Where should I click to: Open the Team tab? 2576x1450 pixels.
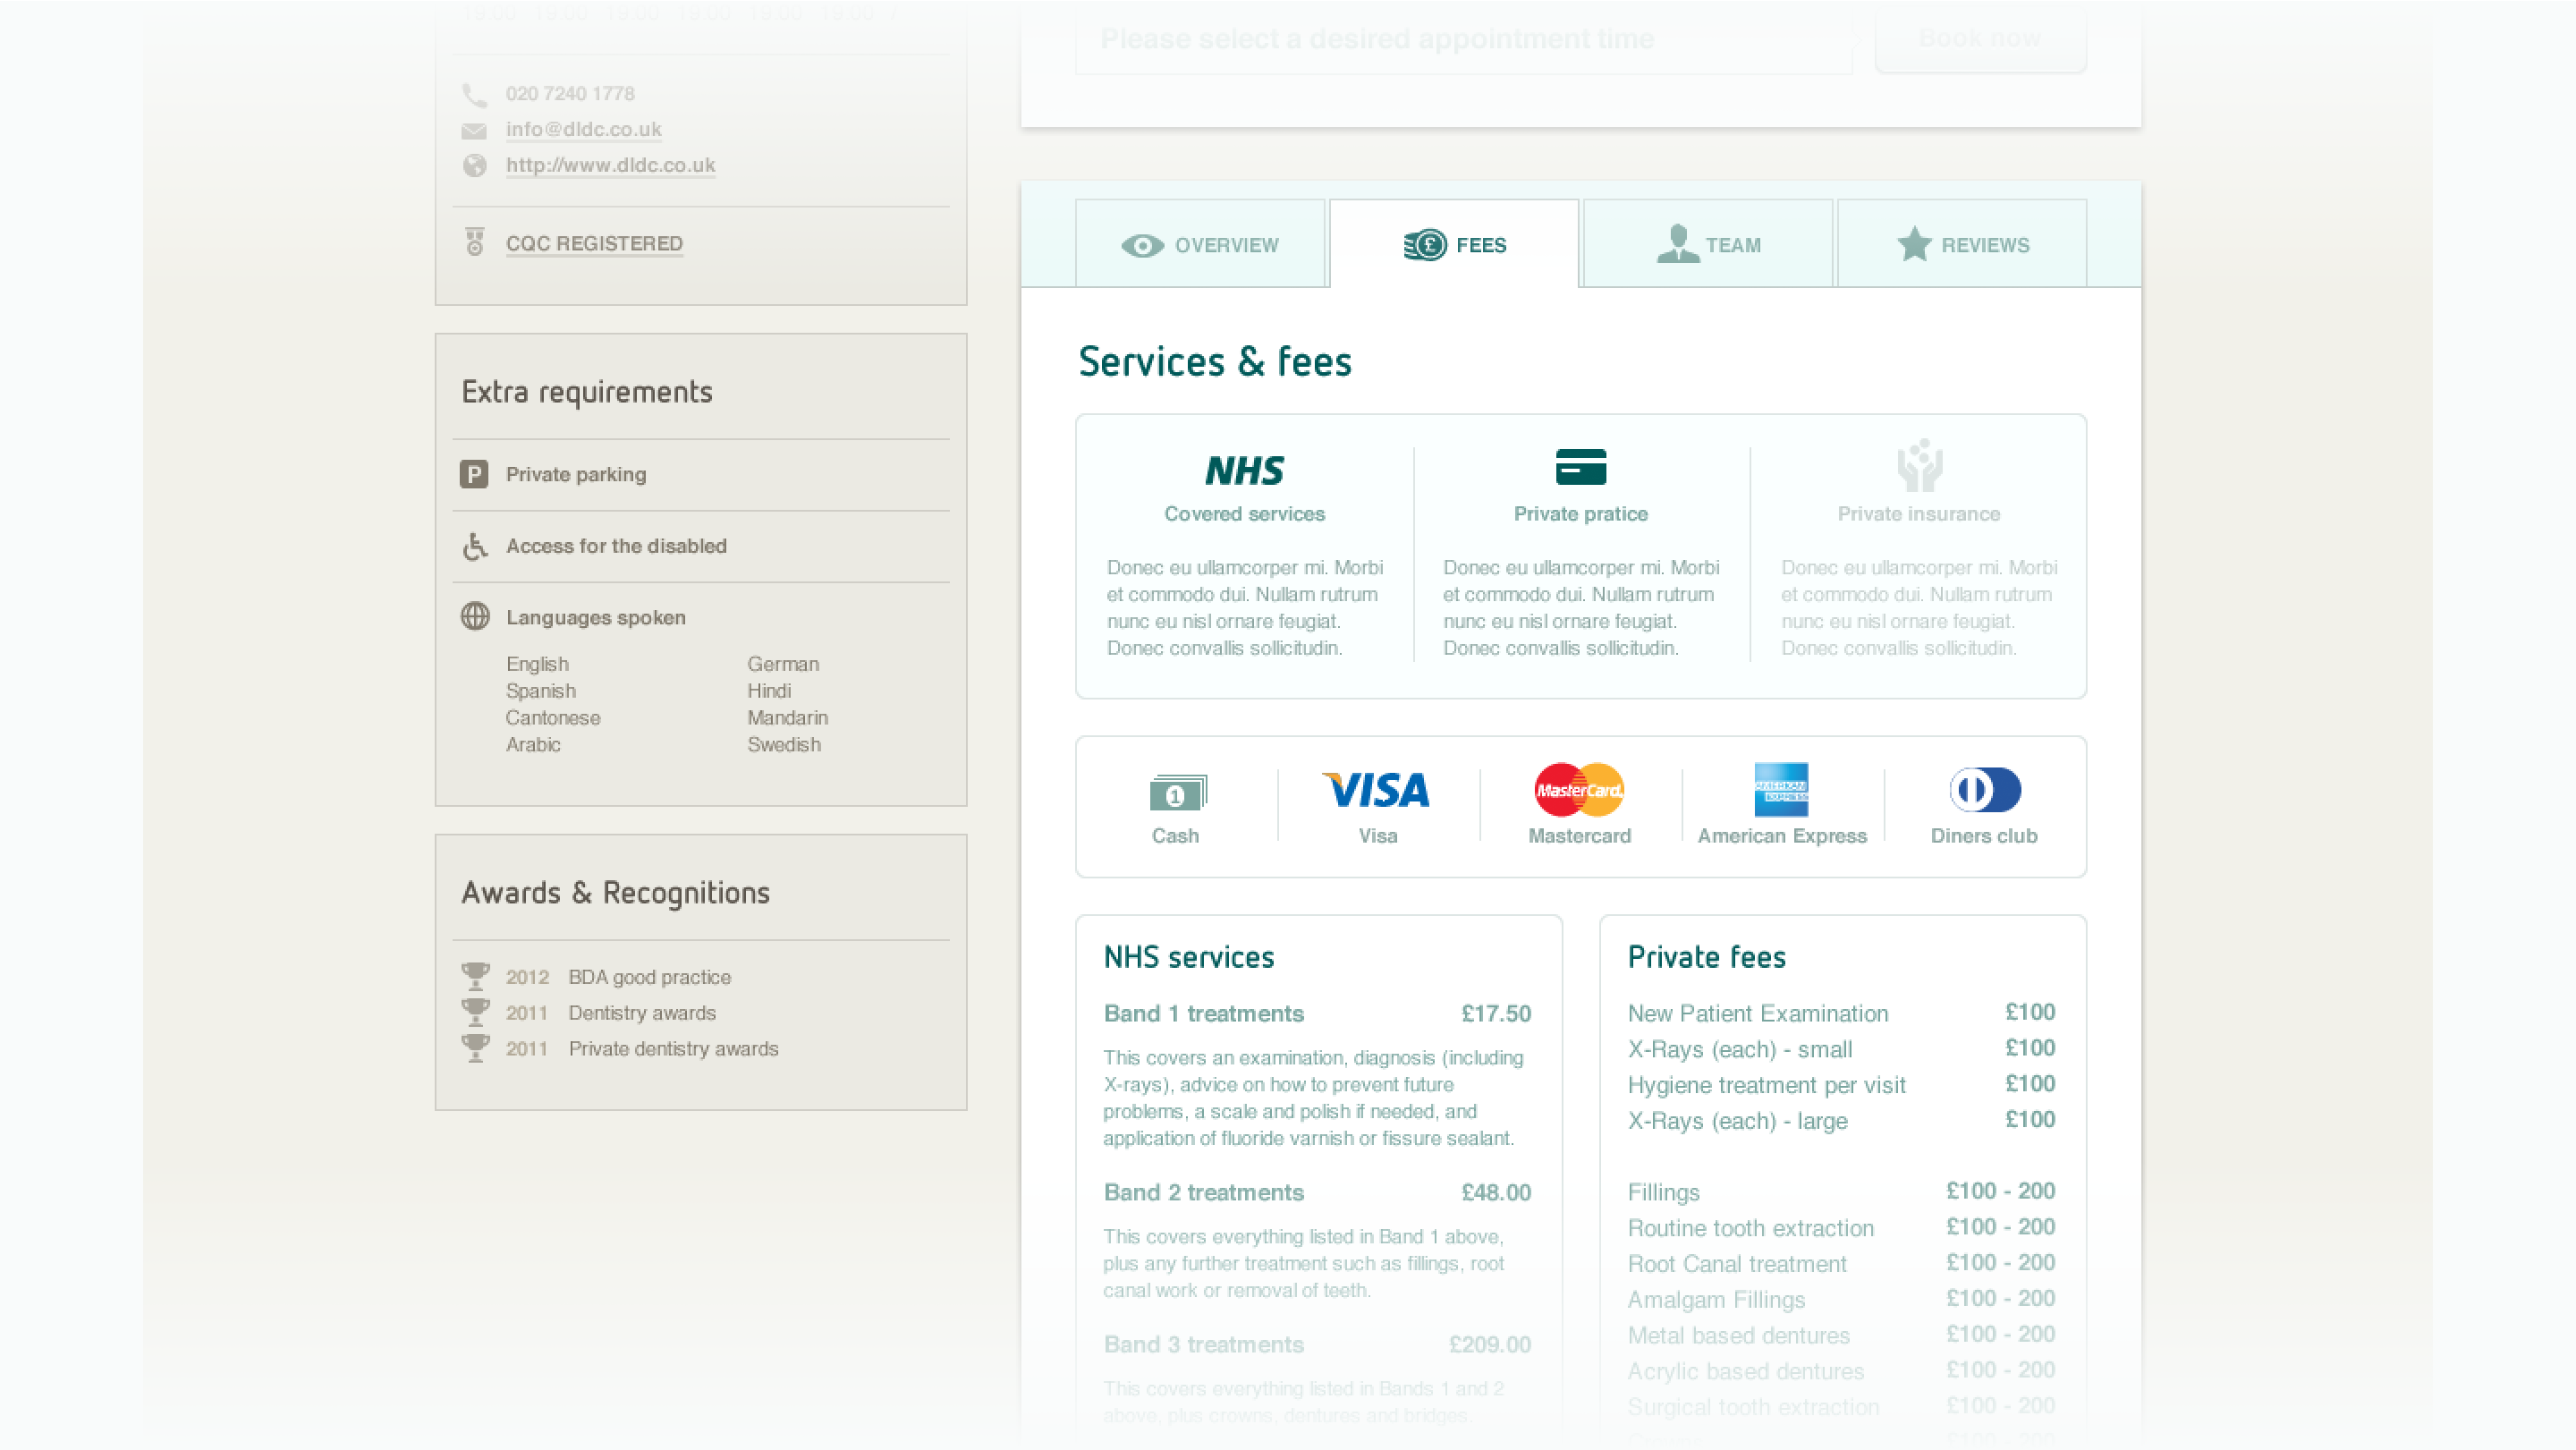[1708, 245]
